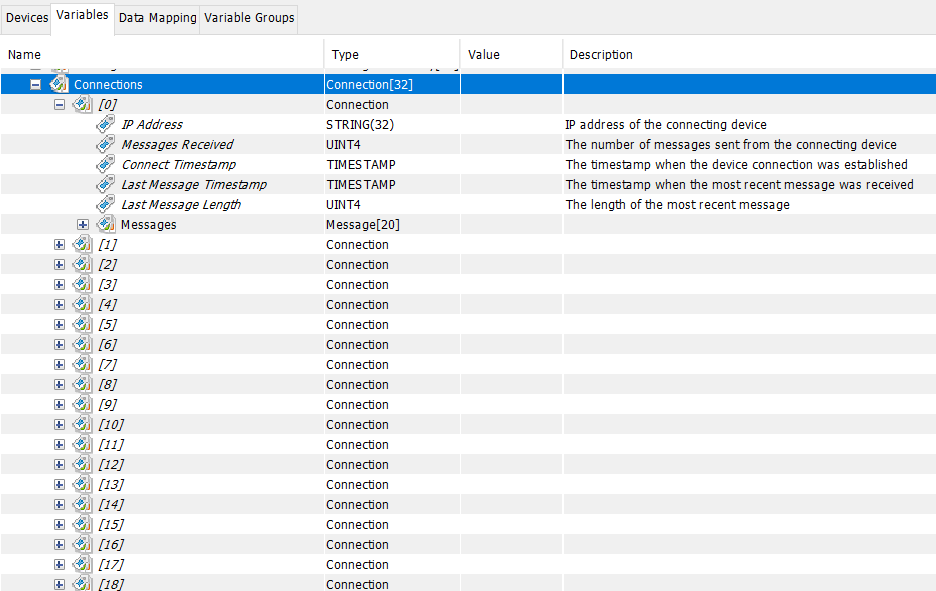Expand connection [1]

pyautogui.click(x=59, y=244)
